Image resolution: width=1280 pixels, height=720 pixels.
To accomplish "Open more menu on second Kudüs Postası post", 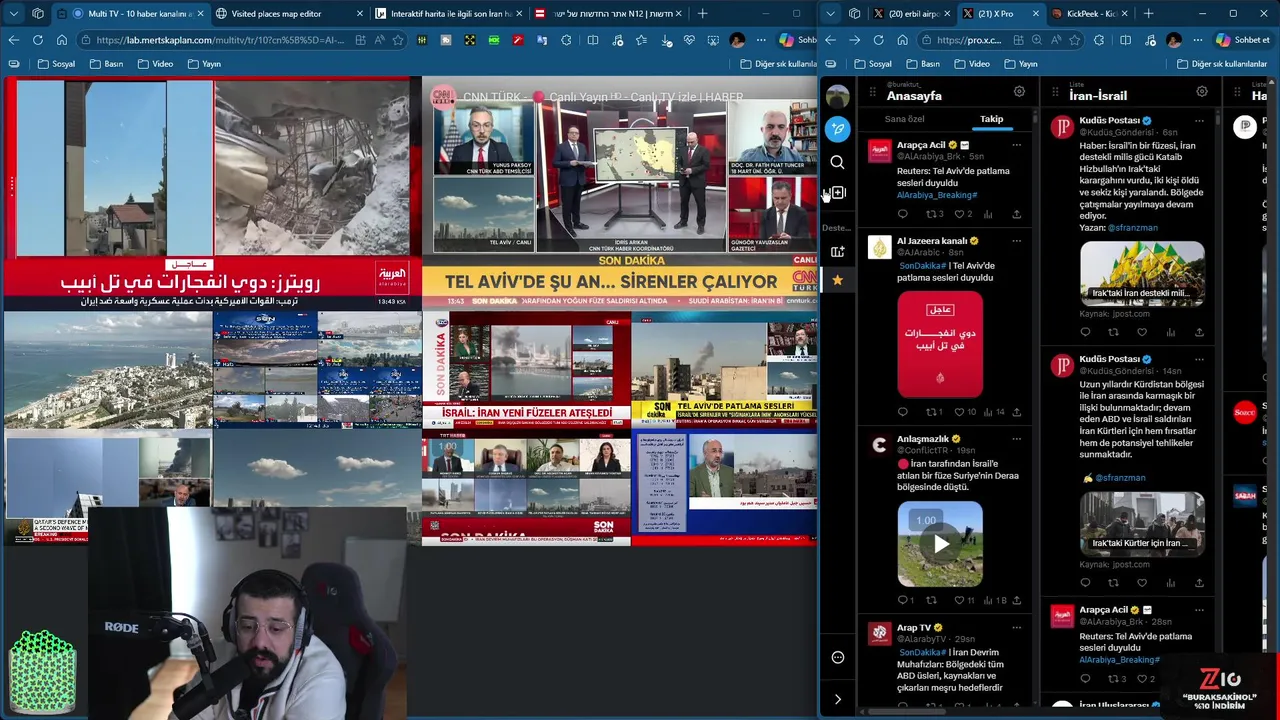I will point(1199,359).
